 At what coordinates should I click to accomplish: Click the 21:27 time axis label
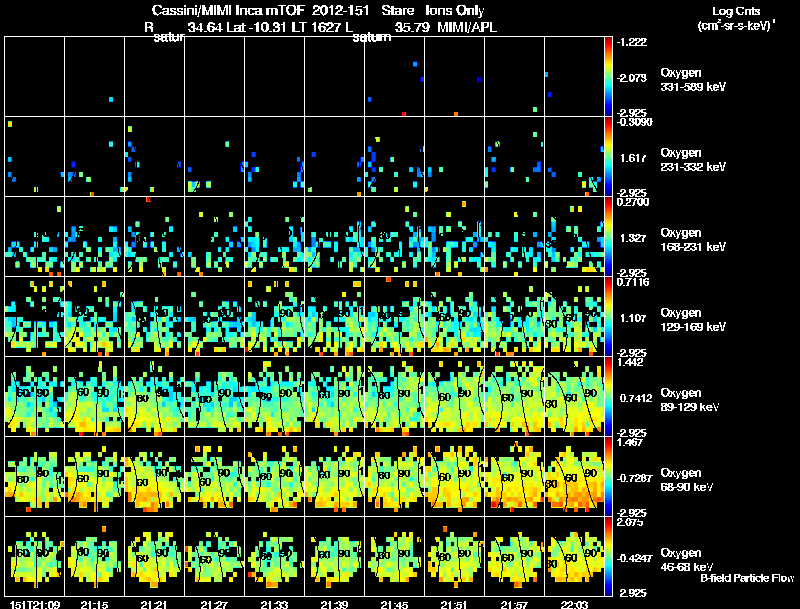click(x=214, y=604)
